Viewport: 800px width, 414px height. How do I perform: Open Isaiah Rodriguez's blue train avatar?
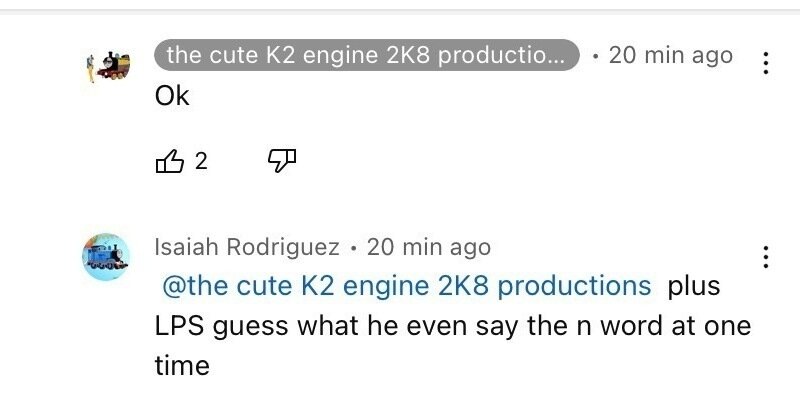click(105, 258)
